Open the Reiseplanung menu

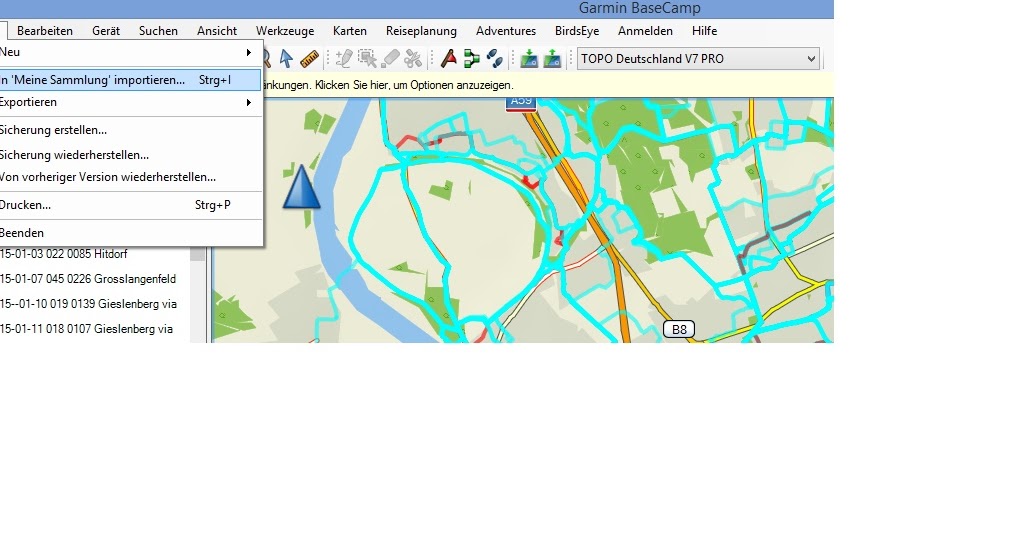(421, 31)
